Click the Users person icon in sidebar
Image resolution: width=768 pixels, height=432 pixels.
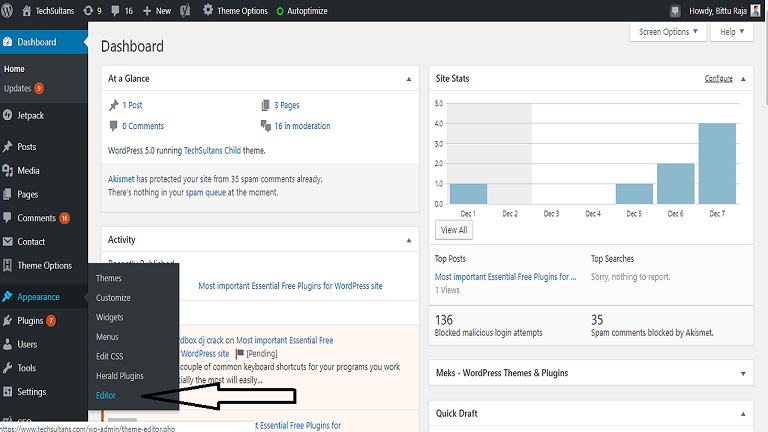click(7, 344)
